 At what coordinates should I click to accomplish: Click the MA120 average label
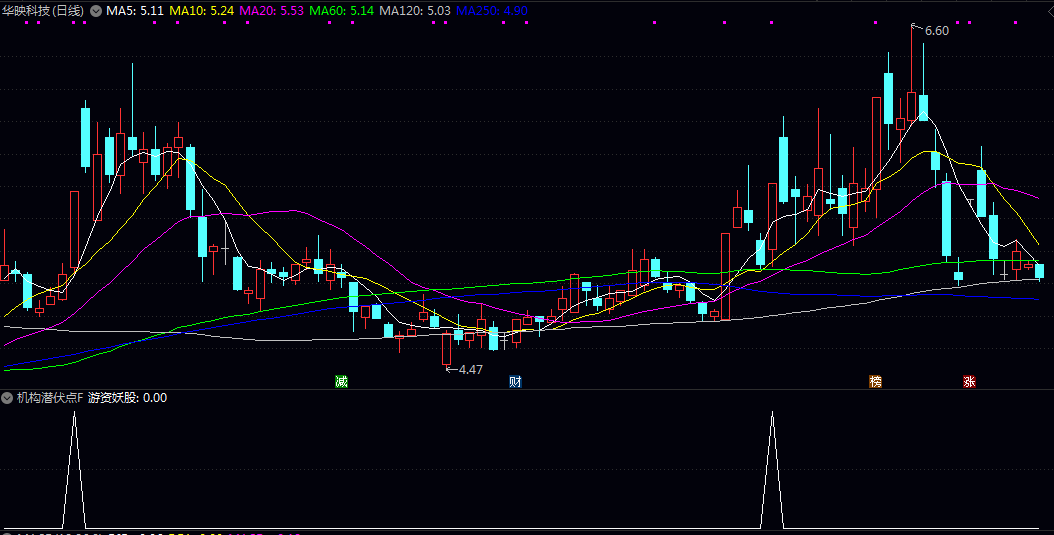(414, 10)
